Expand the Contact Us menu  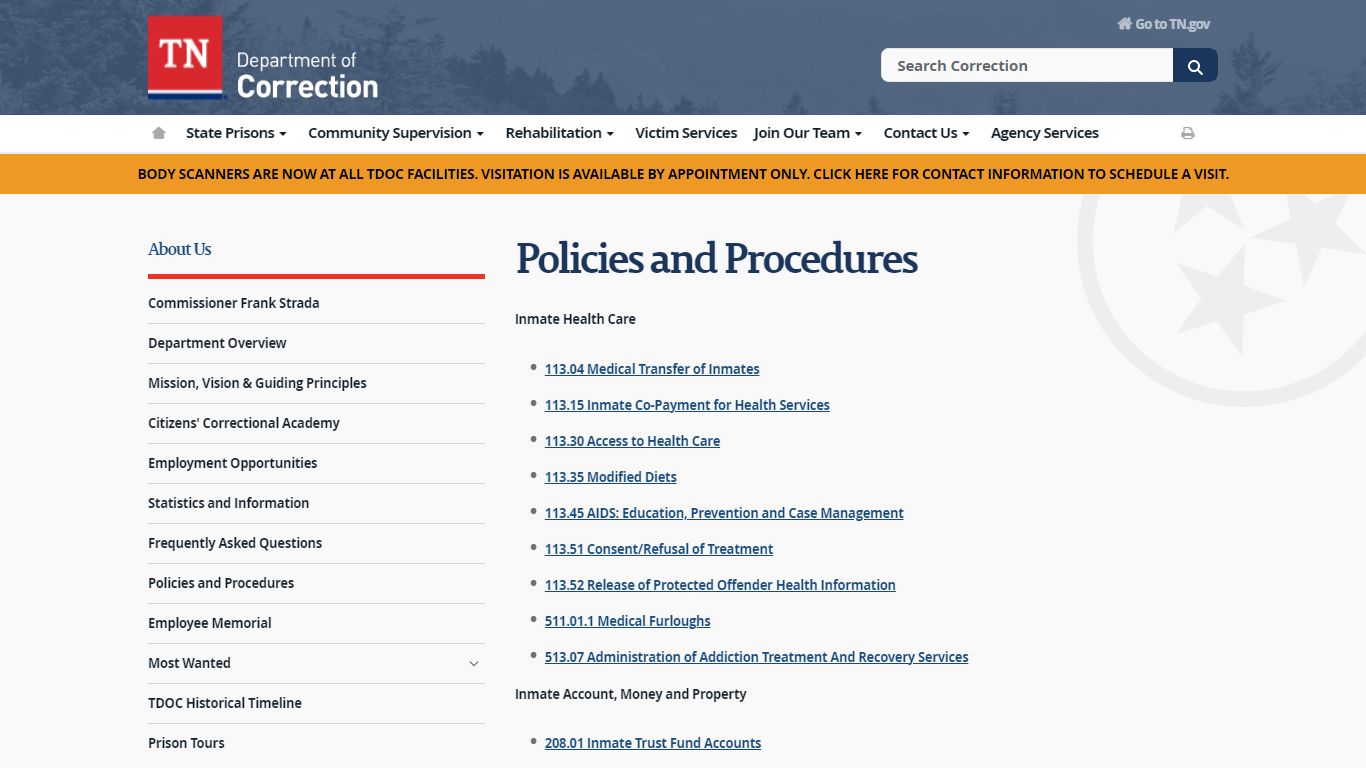tap(926, 133)
